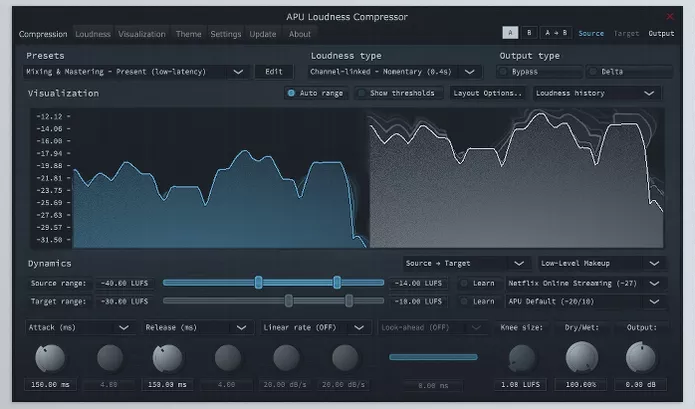
Task: Click the preset Edit button
Action: pos(273,72)
